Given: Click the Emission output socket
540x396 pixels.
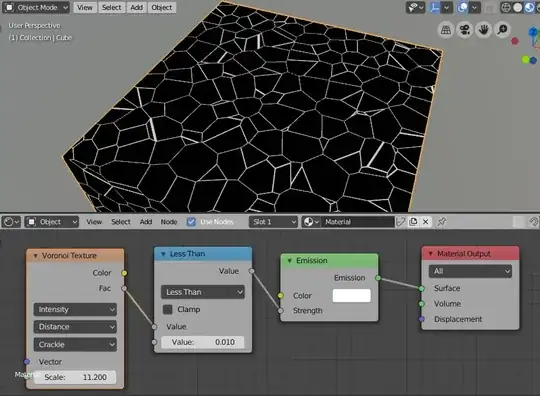Looking at the screenshot, I should (x=378, y=278).
